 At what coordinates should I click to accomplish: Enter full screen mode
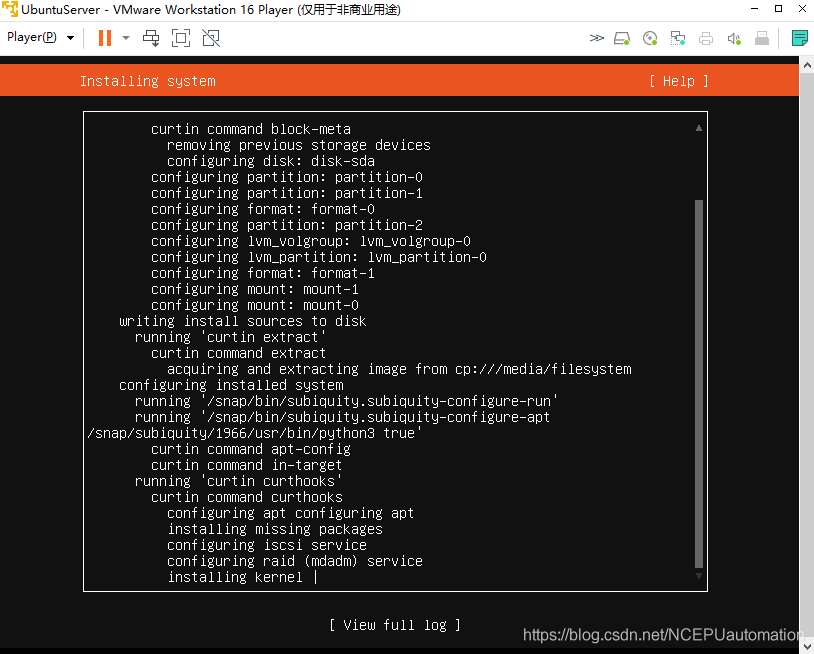tap(181, 38)
